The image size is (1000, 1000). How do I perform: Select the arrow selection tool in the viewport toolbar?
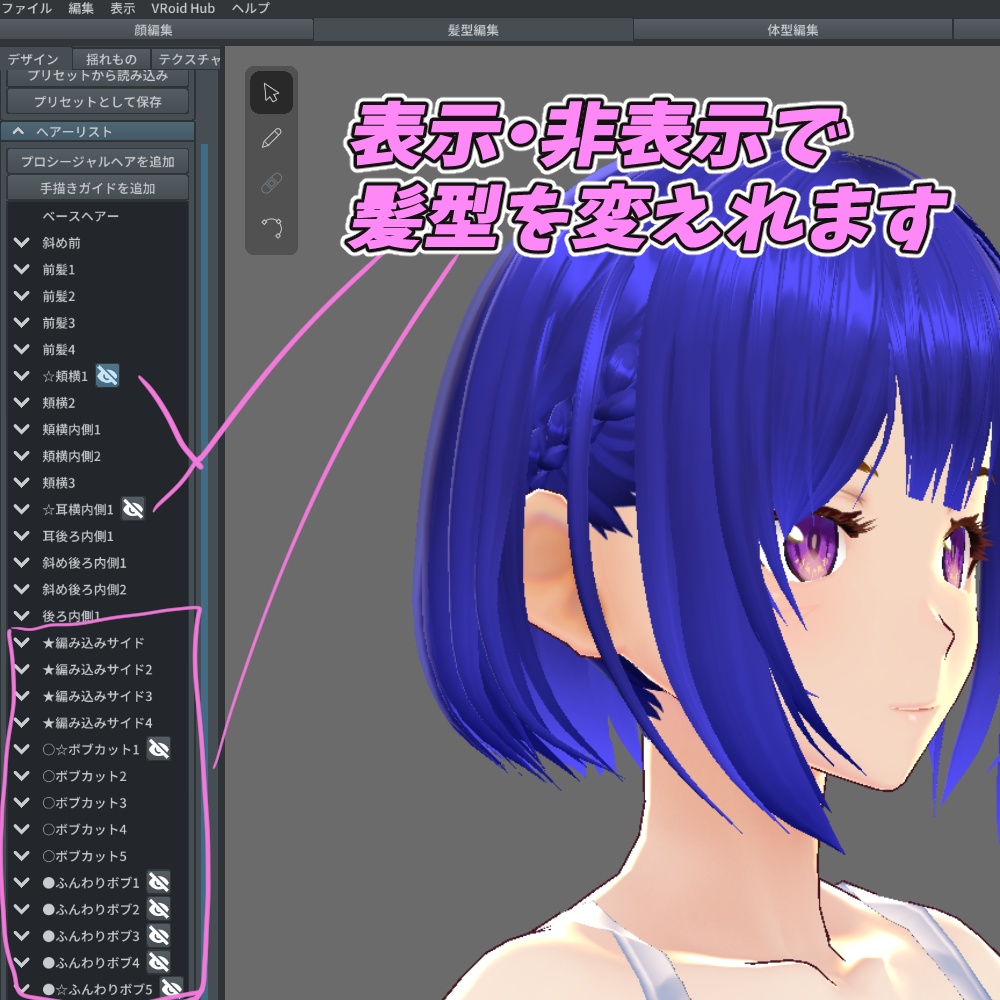[270, 92]
